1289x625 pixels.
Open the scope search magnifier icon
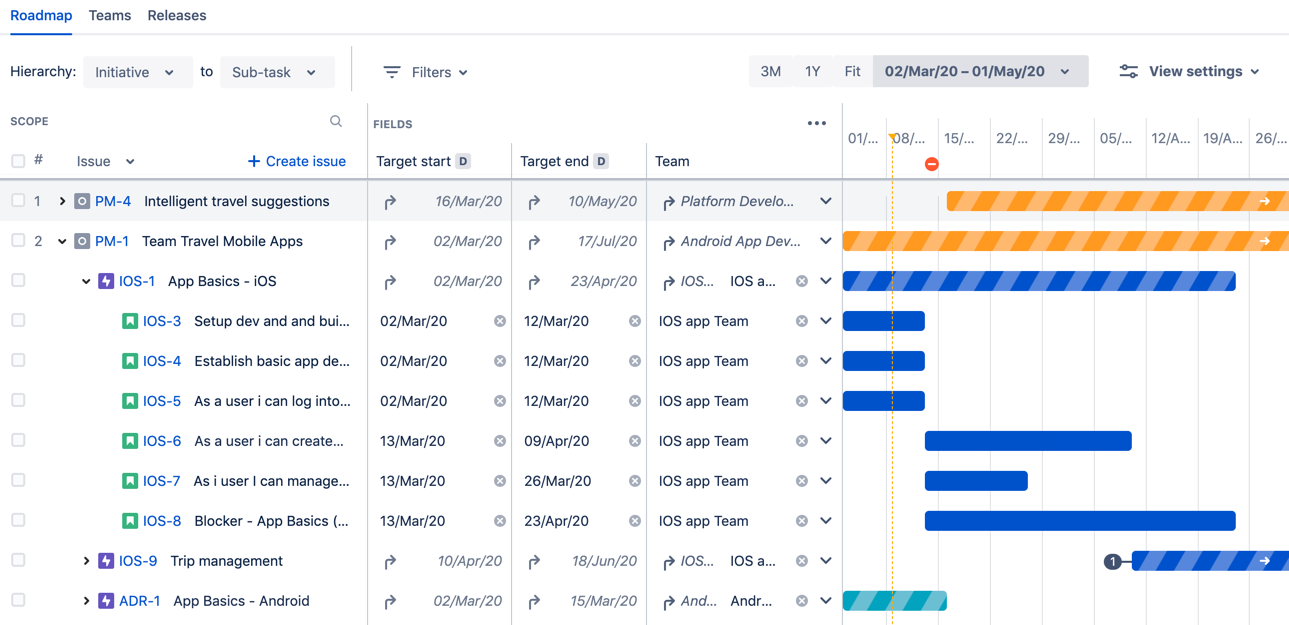pyautogui.click(x=336, y=121)
